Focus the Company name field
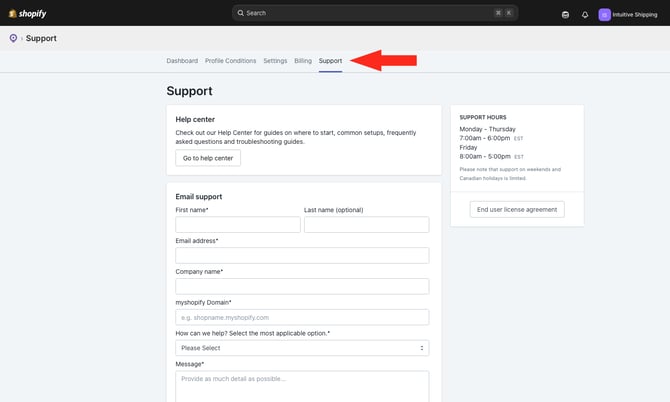 [x=302, y=286]
